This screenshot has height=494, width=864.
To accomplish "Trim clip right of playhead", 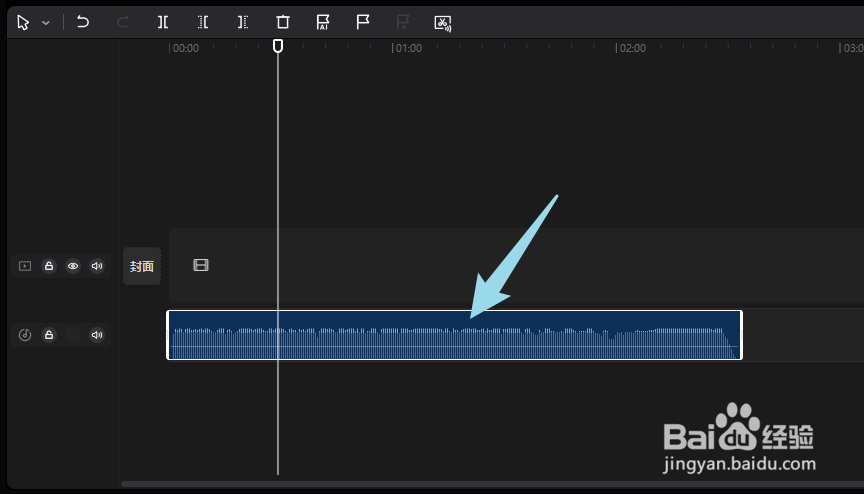I will (243, 22).
